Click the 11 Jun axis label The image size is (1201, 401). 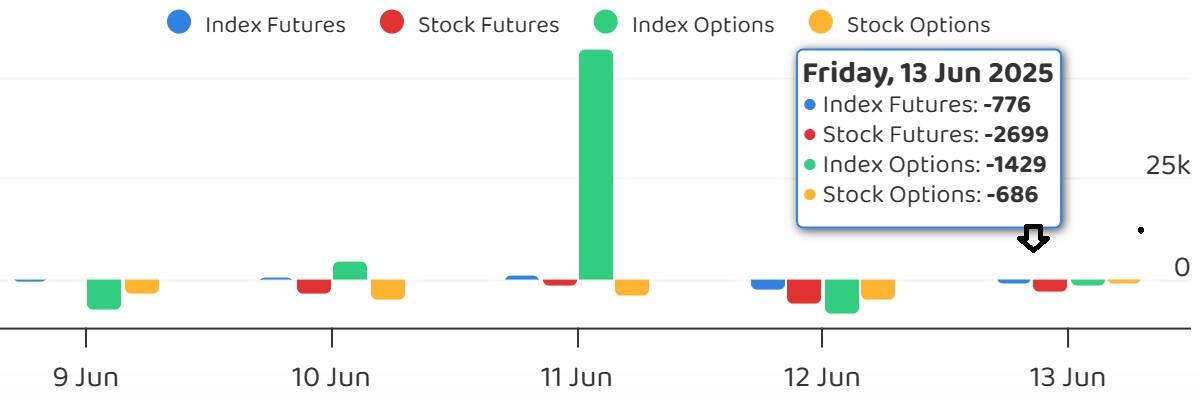(x=577, y=378)
